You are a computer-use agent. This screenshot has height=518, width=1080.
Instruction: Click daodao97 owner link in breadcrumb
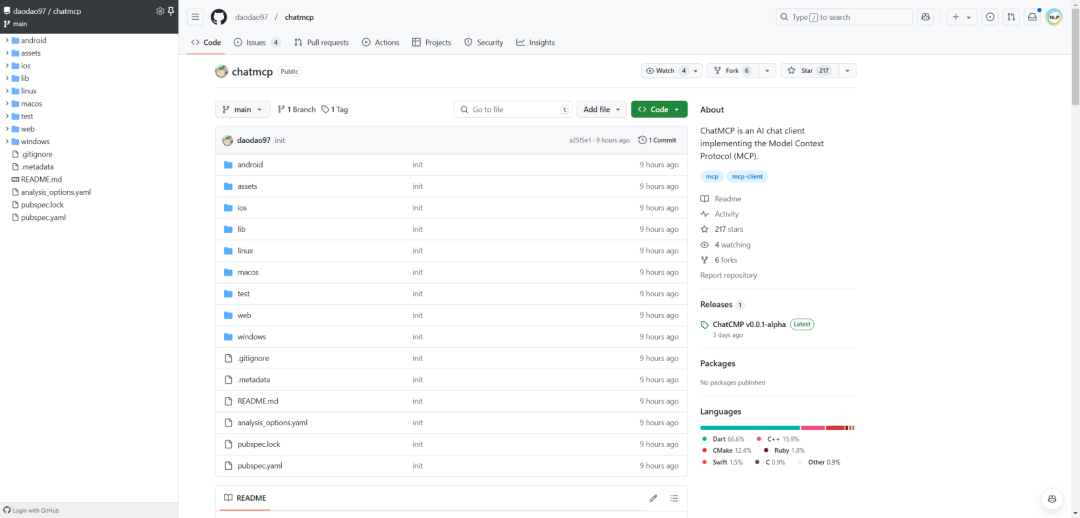pyautogui.click(x=251, y=17)
